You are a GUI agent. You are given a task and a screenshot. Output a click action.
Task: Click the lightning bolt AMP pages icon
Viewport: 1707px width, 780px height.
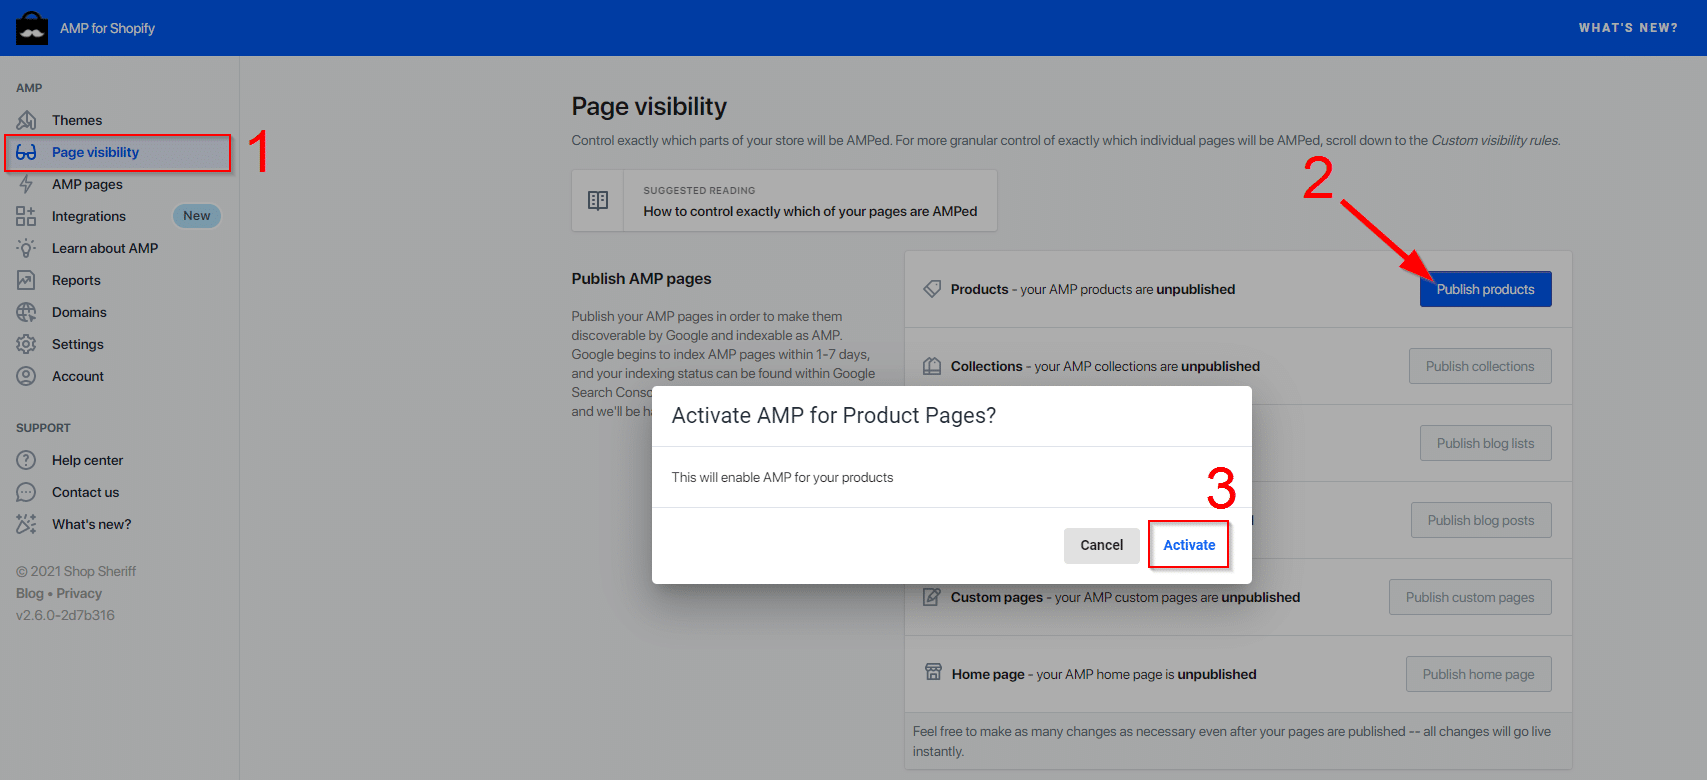coord(27,184)
